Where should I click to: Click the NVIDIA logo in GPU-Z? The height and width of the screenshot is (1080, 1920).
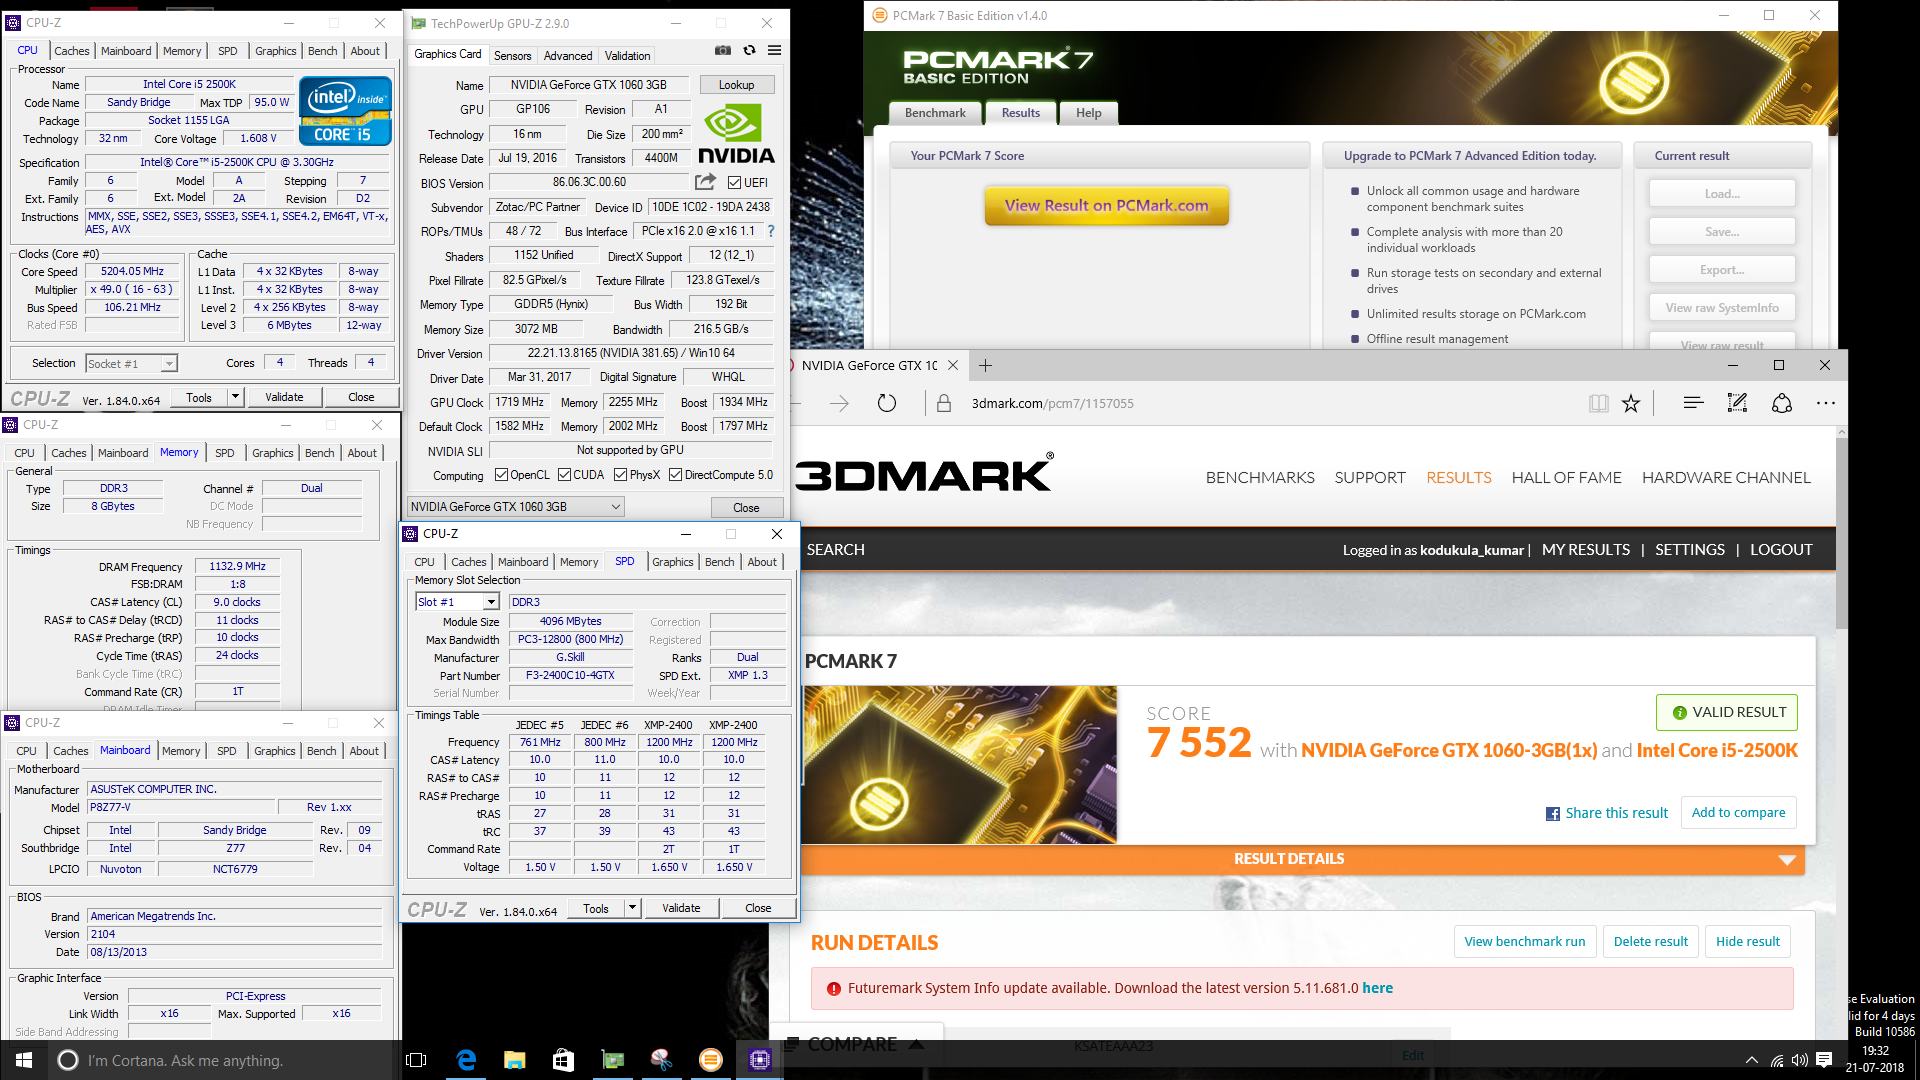pos(736,135)
